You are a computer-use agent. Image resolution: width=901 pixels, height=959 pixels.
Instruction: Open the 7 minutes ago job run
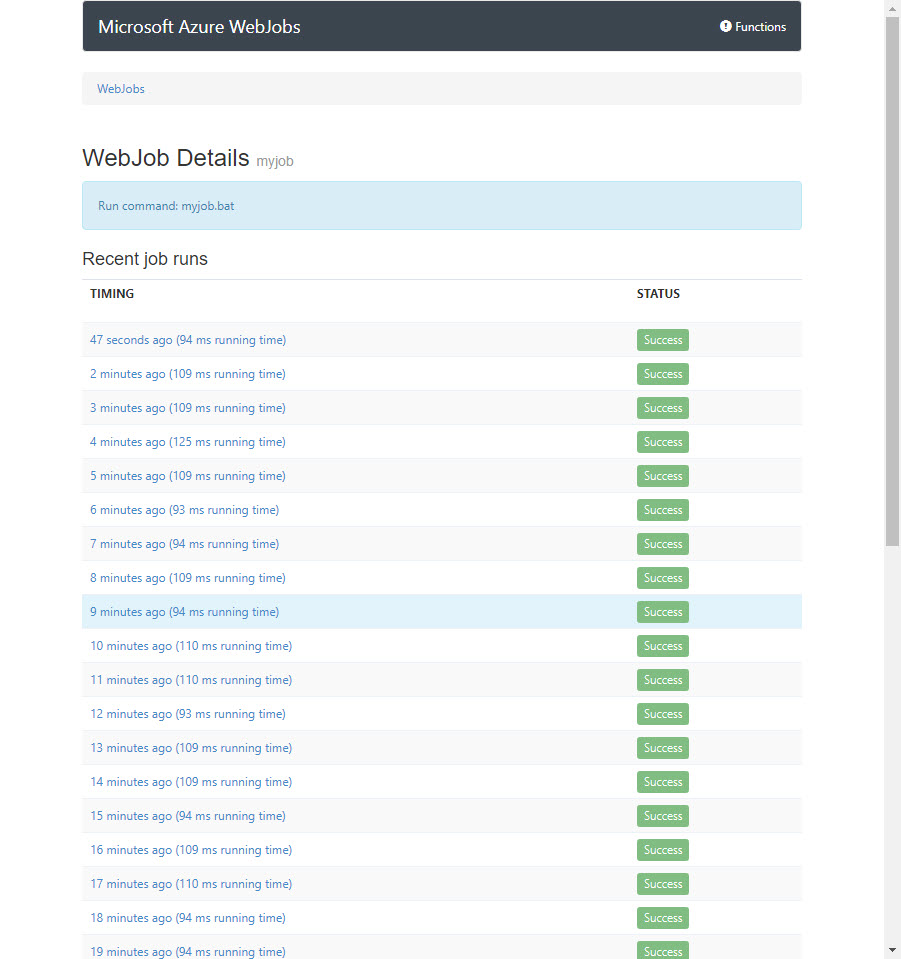pos(184,544)
